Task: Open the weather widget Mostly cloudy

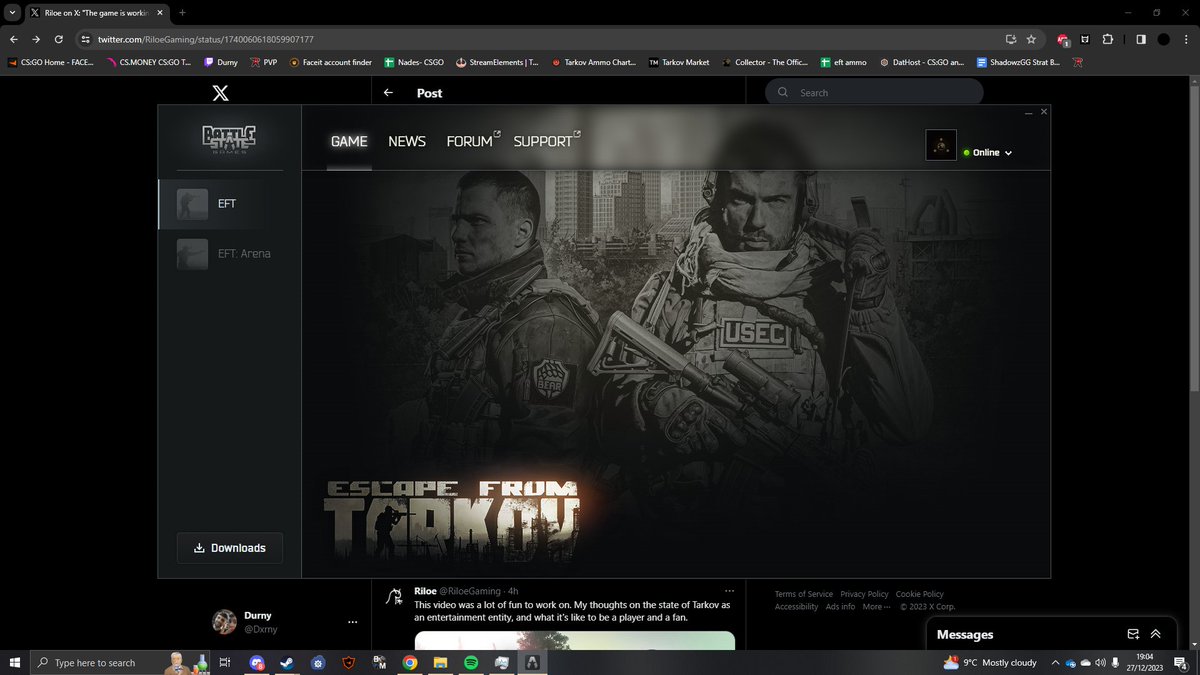Action: tap(990, 662)
